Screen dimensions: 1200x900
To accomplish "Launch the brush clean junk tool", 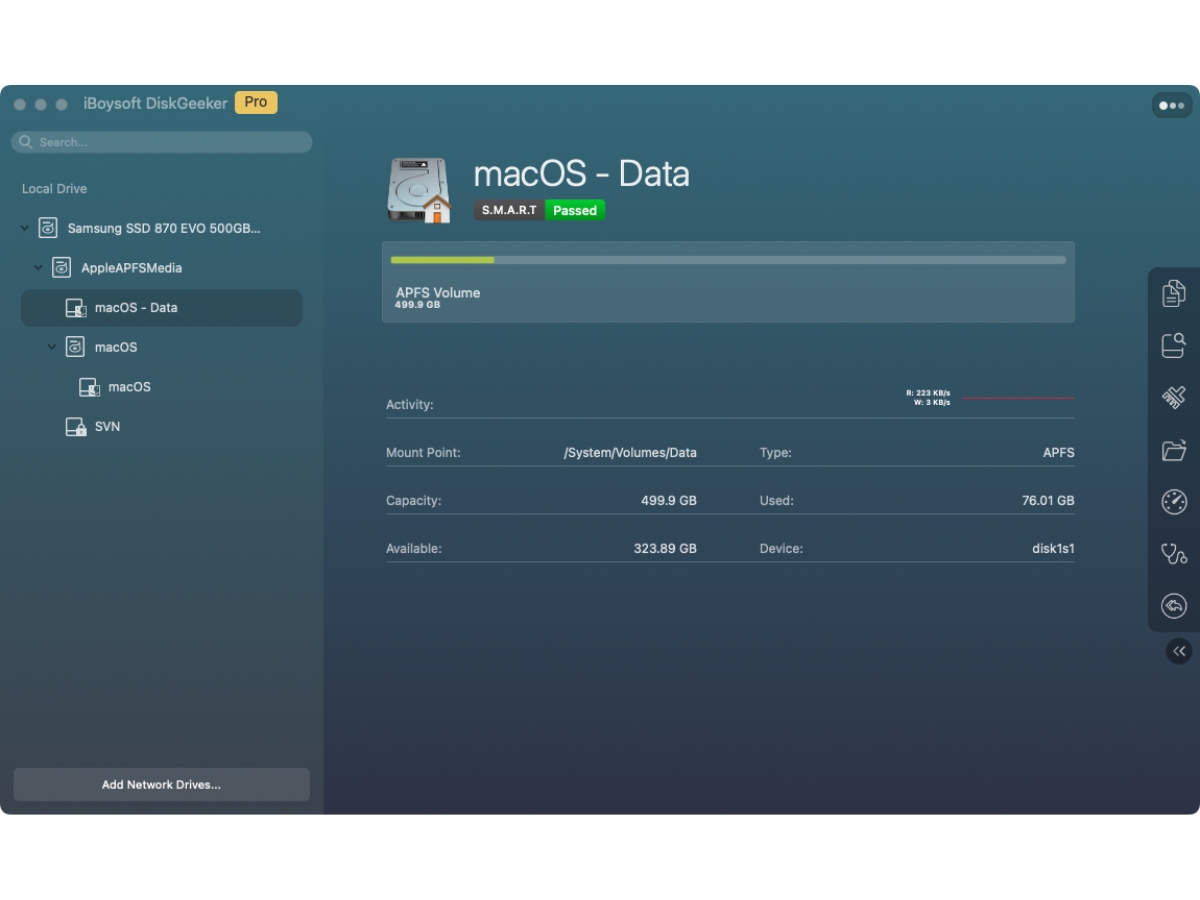I will tap(1174, 397).
